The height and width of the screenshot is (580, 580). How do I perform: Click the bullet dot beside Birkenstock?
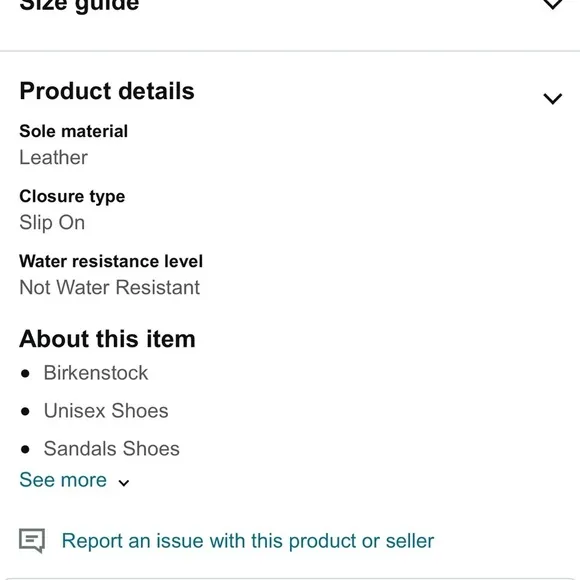point(25,374)
